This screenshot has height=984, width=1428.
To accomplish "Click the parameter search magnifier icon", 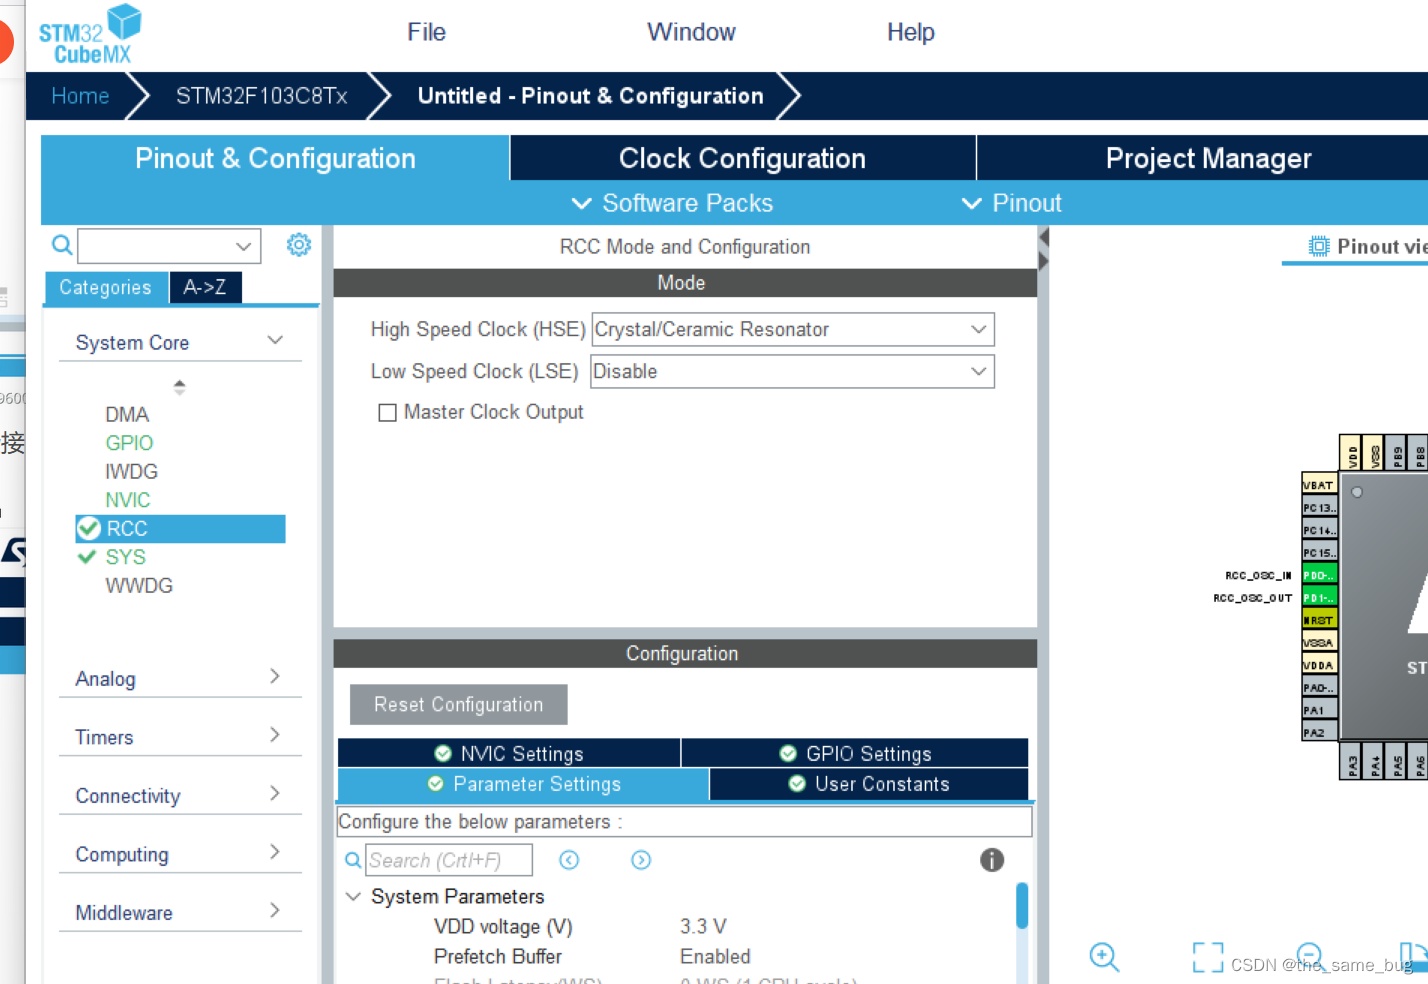I will click(353, 860).
